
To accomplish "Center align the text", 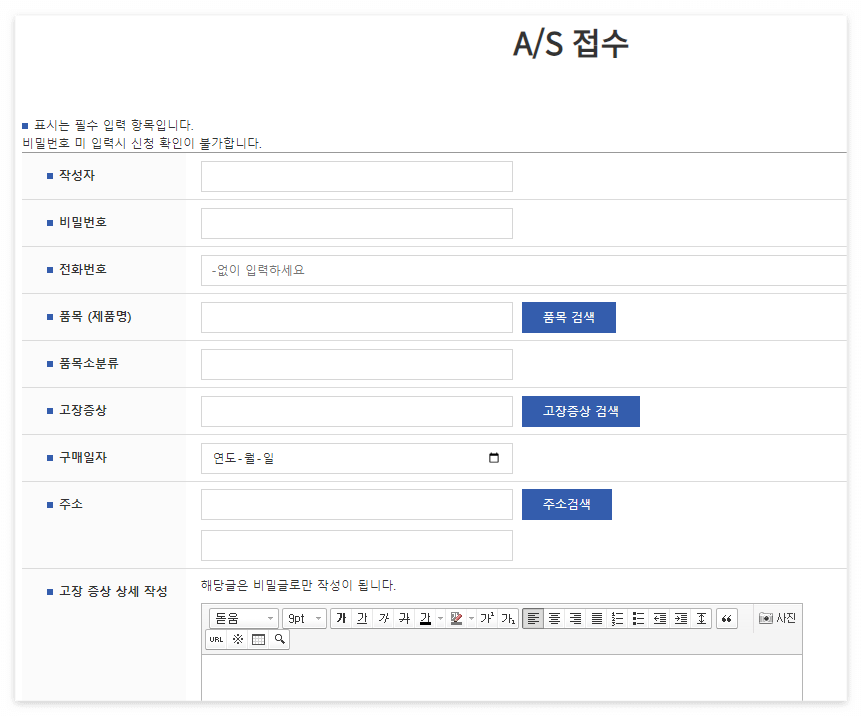I will pos(554,619).
